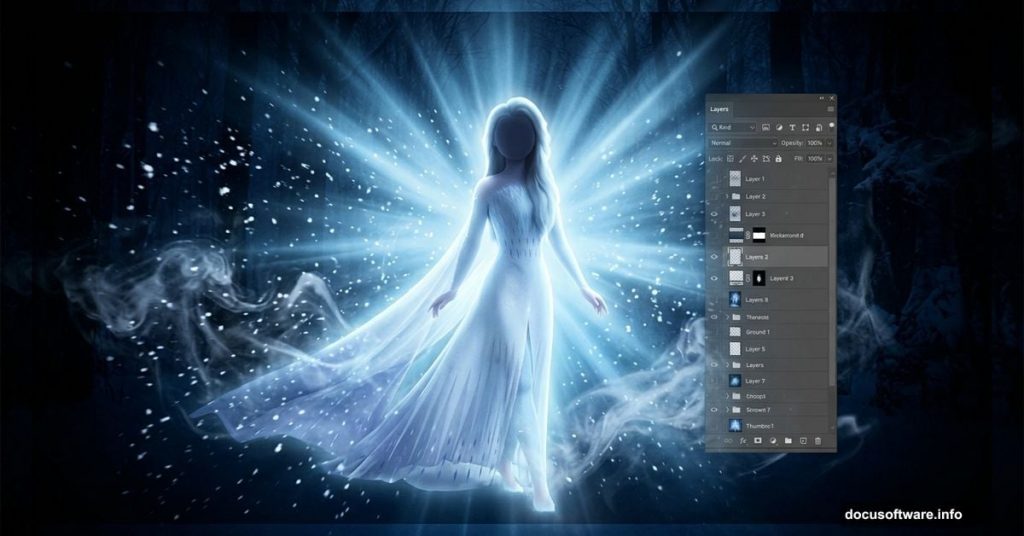The image size is (1024, 536).
Task: Filter layers by smart object icon
Action: click(818, 127)
